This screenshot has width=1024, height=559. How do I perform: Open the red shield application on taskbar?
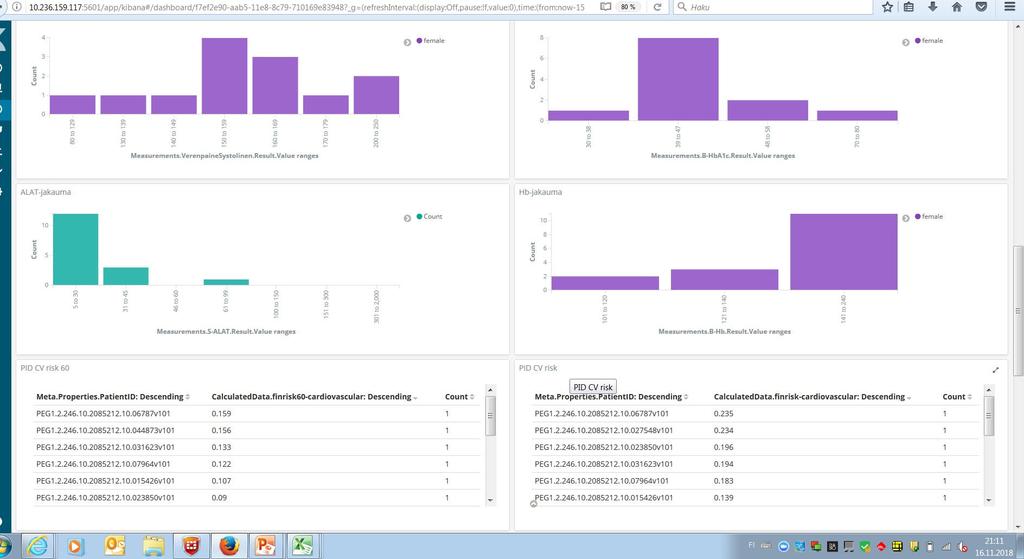pos(191,545)
